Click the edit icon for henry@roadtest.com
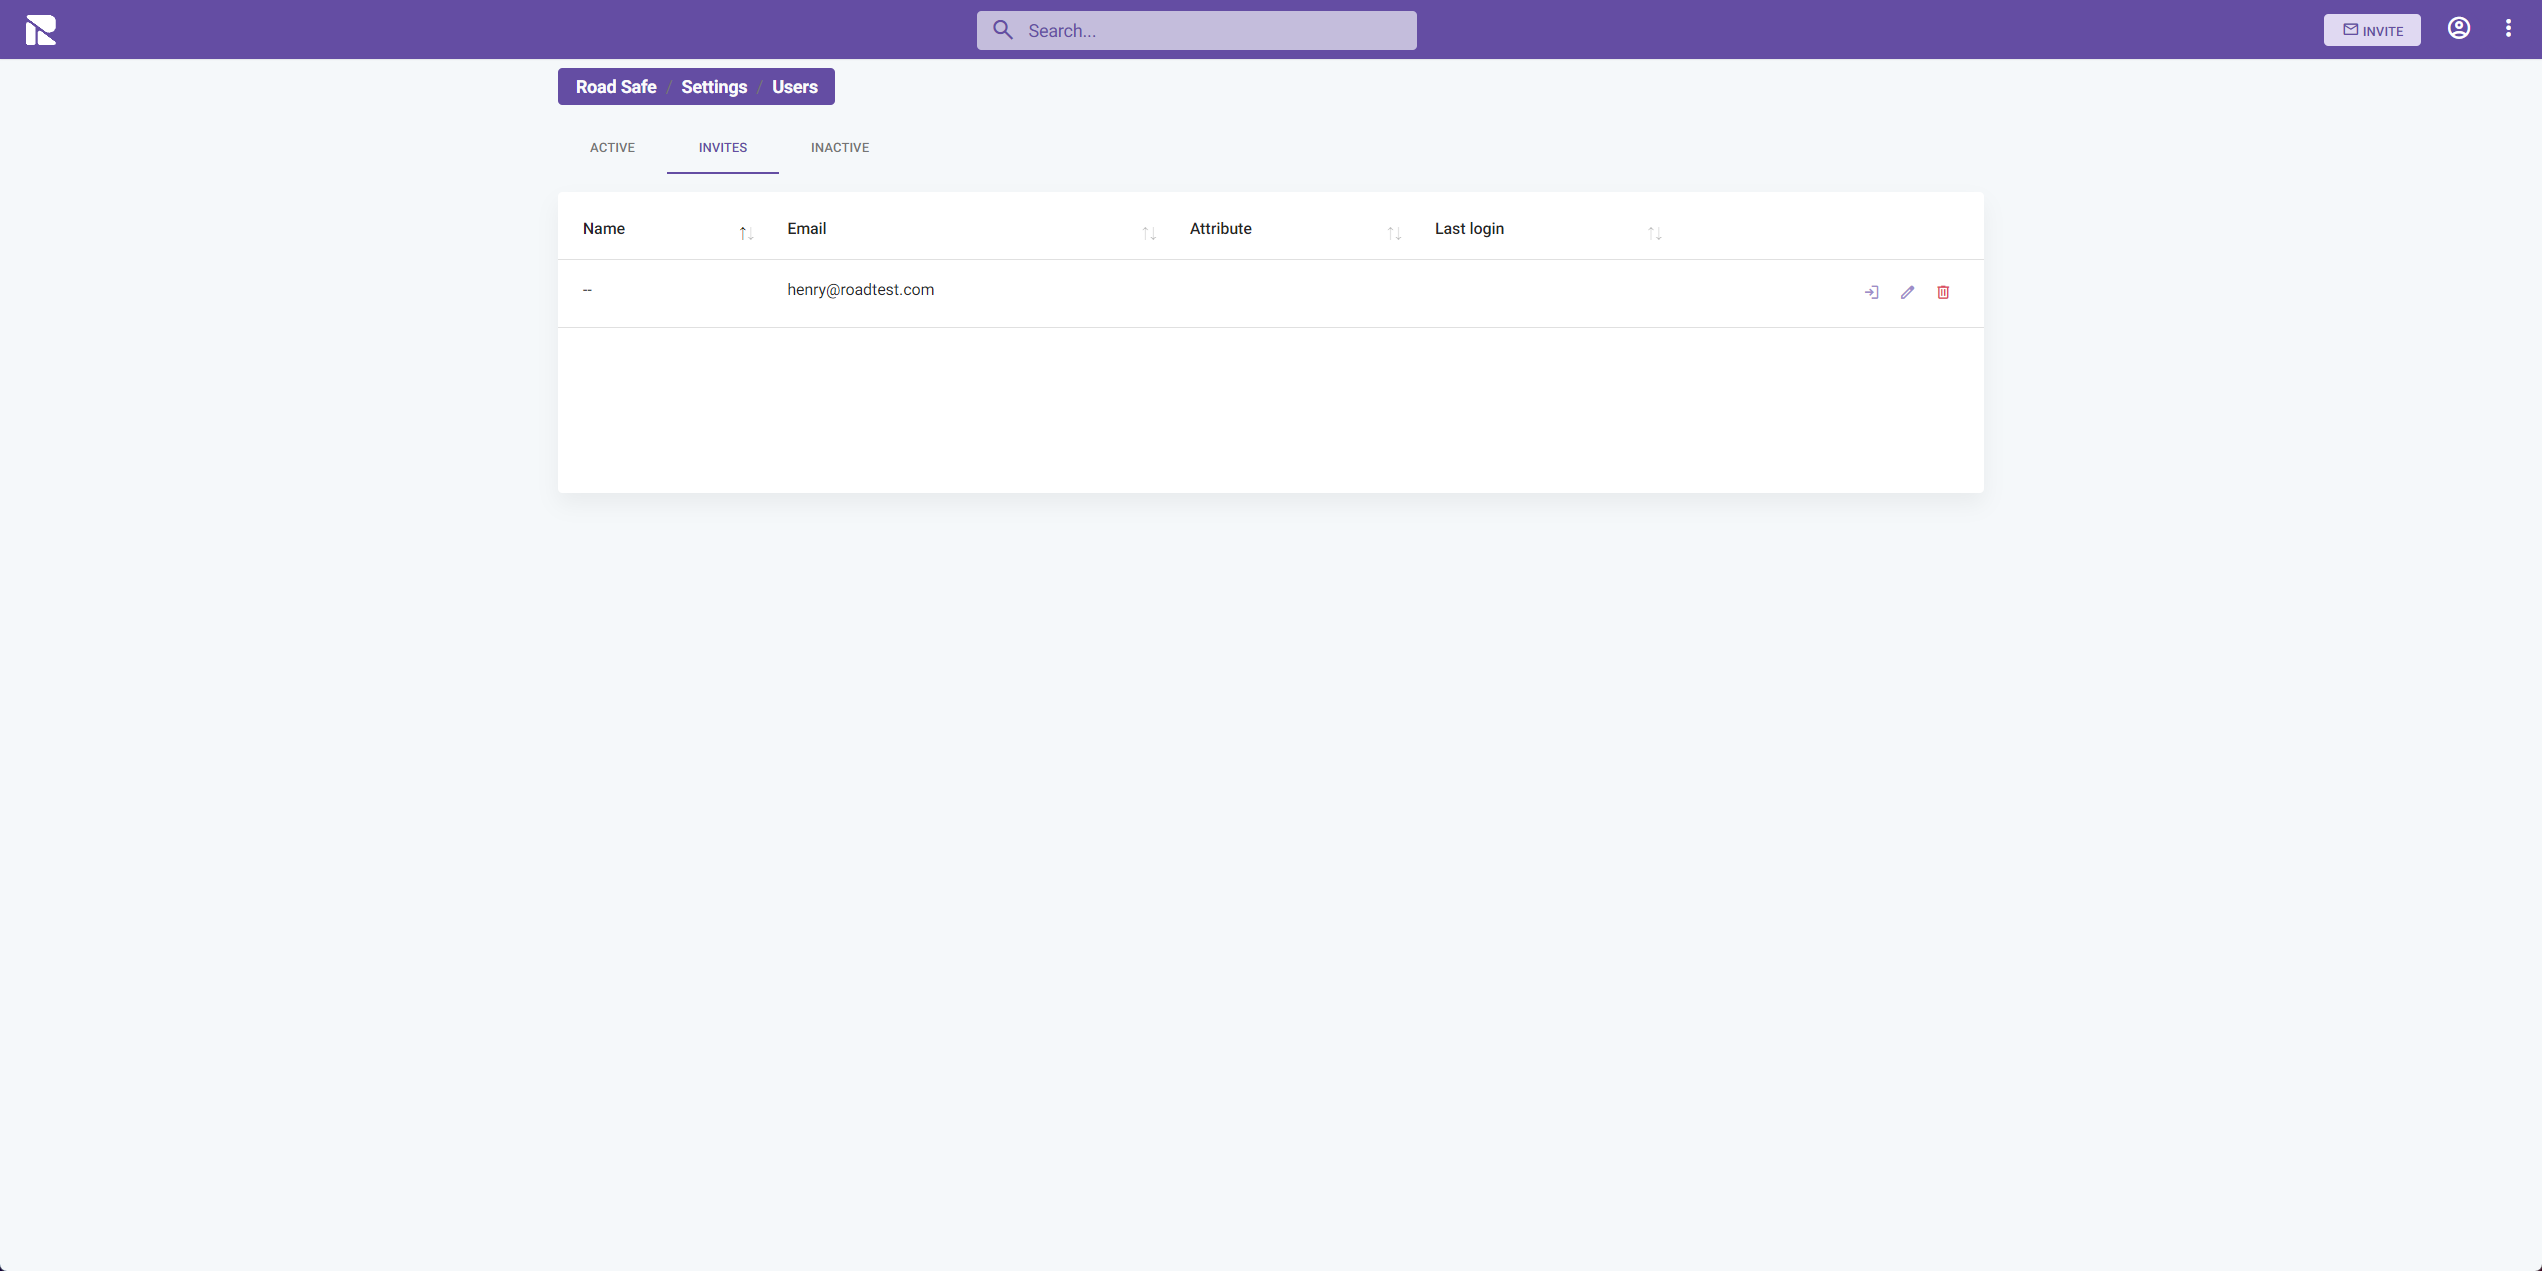The width and height of the screenshot is (2542, 1271). click(x=1908, y=292)
